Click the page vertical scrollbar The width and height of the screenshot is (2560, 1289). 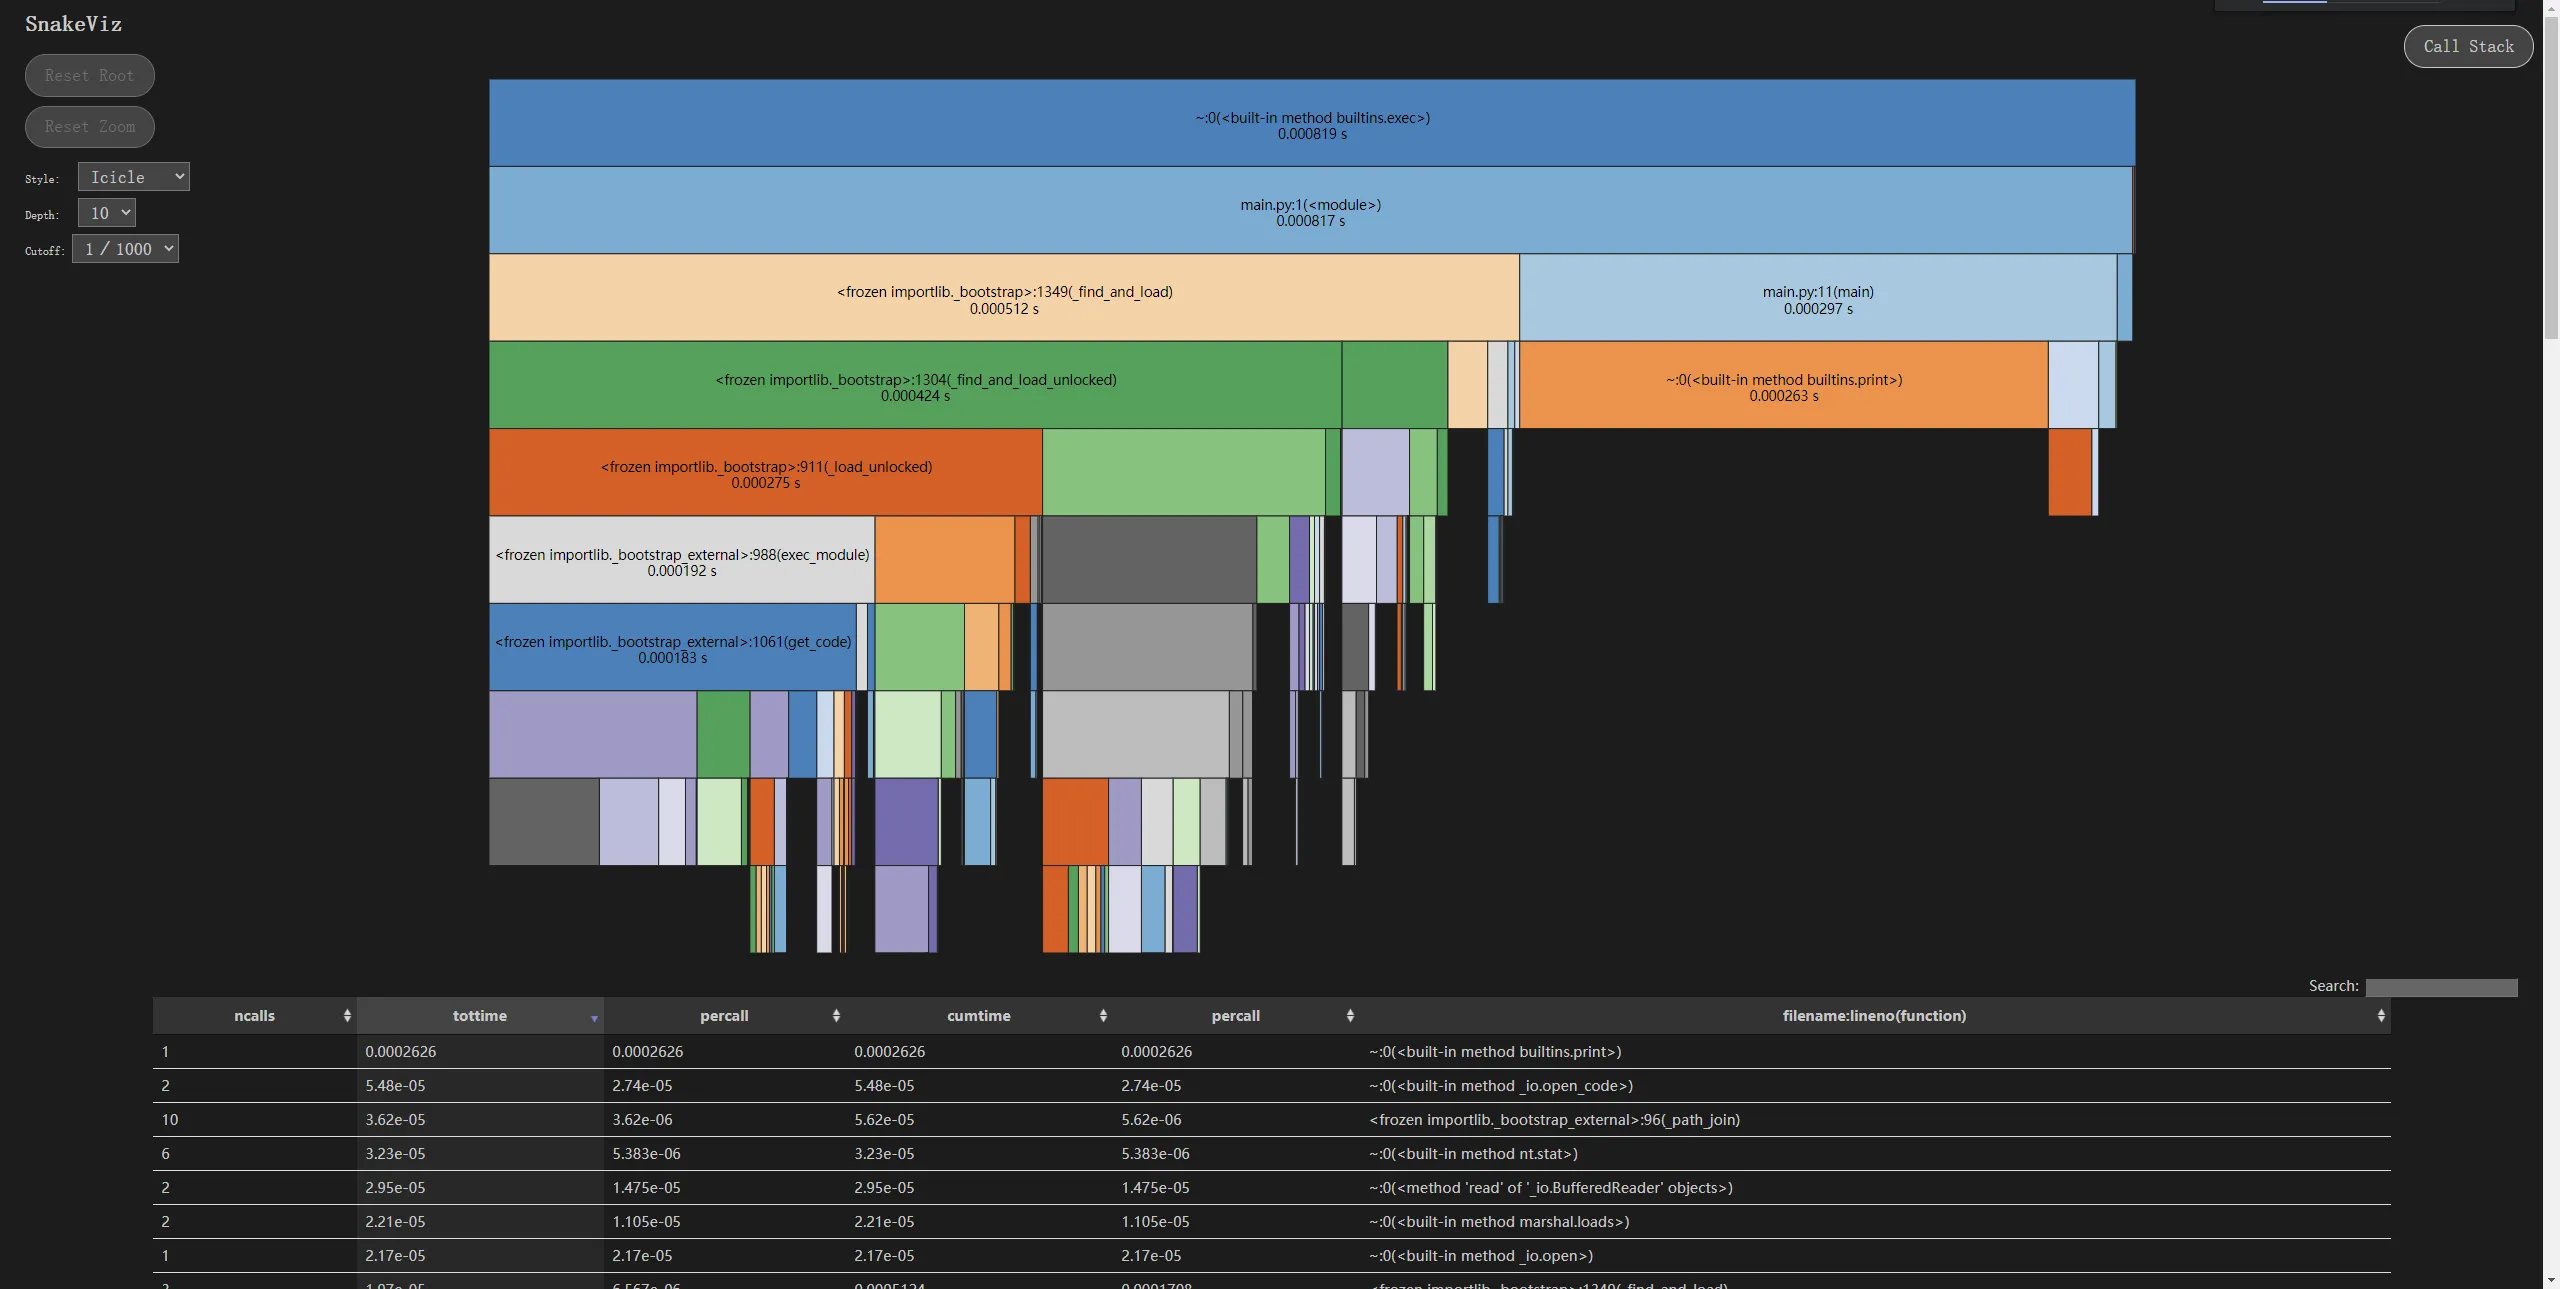[x=2551, y=180]
